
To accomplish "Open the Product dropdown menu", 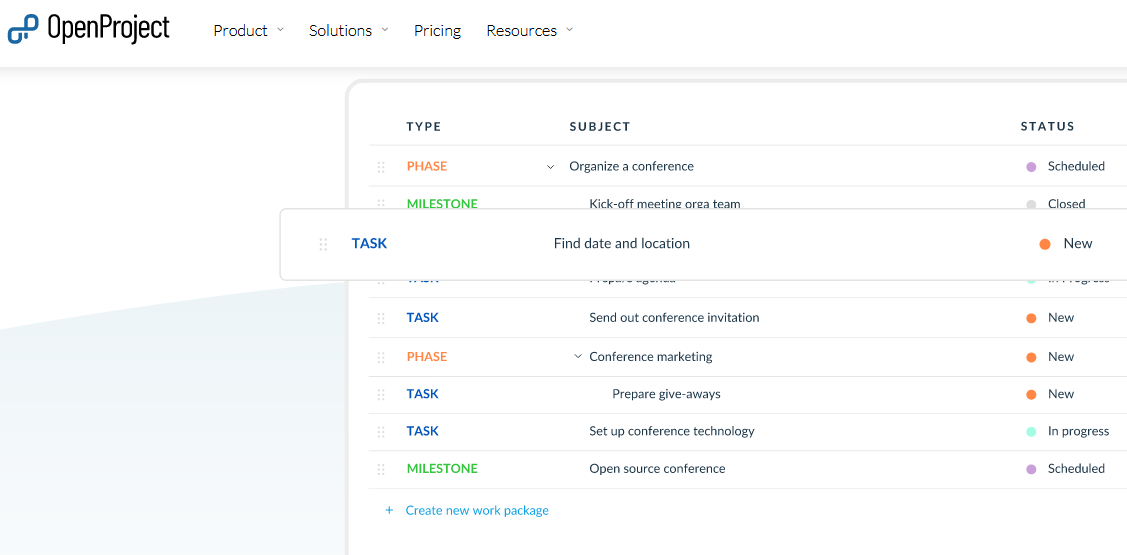I will click(x=248, y=31).
